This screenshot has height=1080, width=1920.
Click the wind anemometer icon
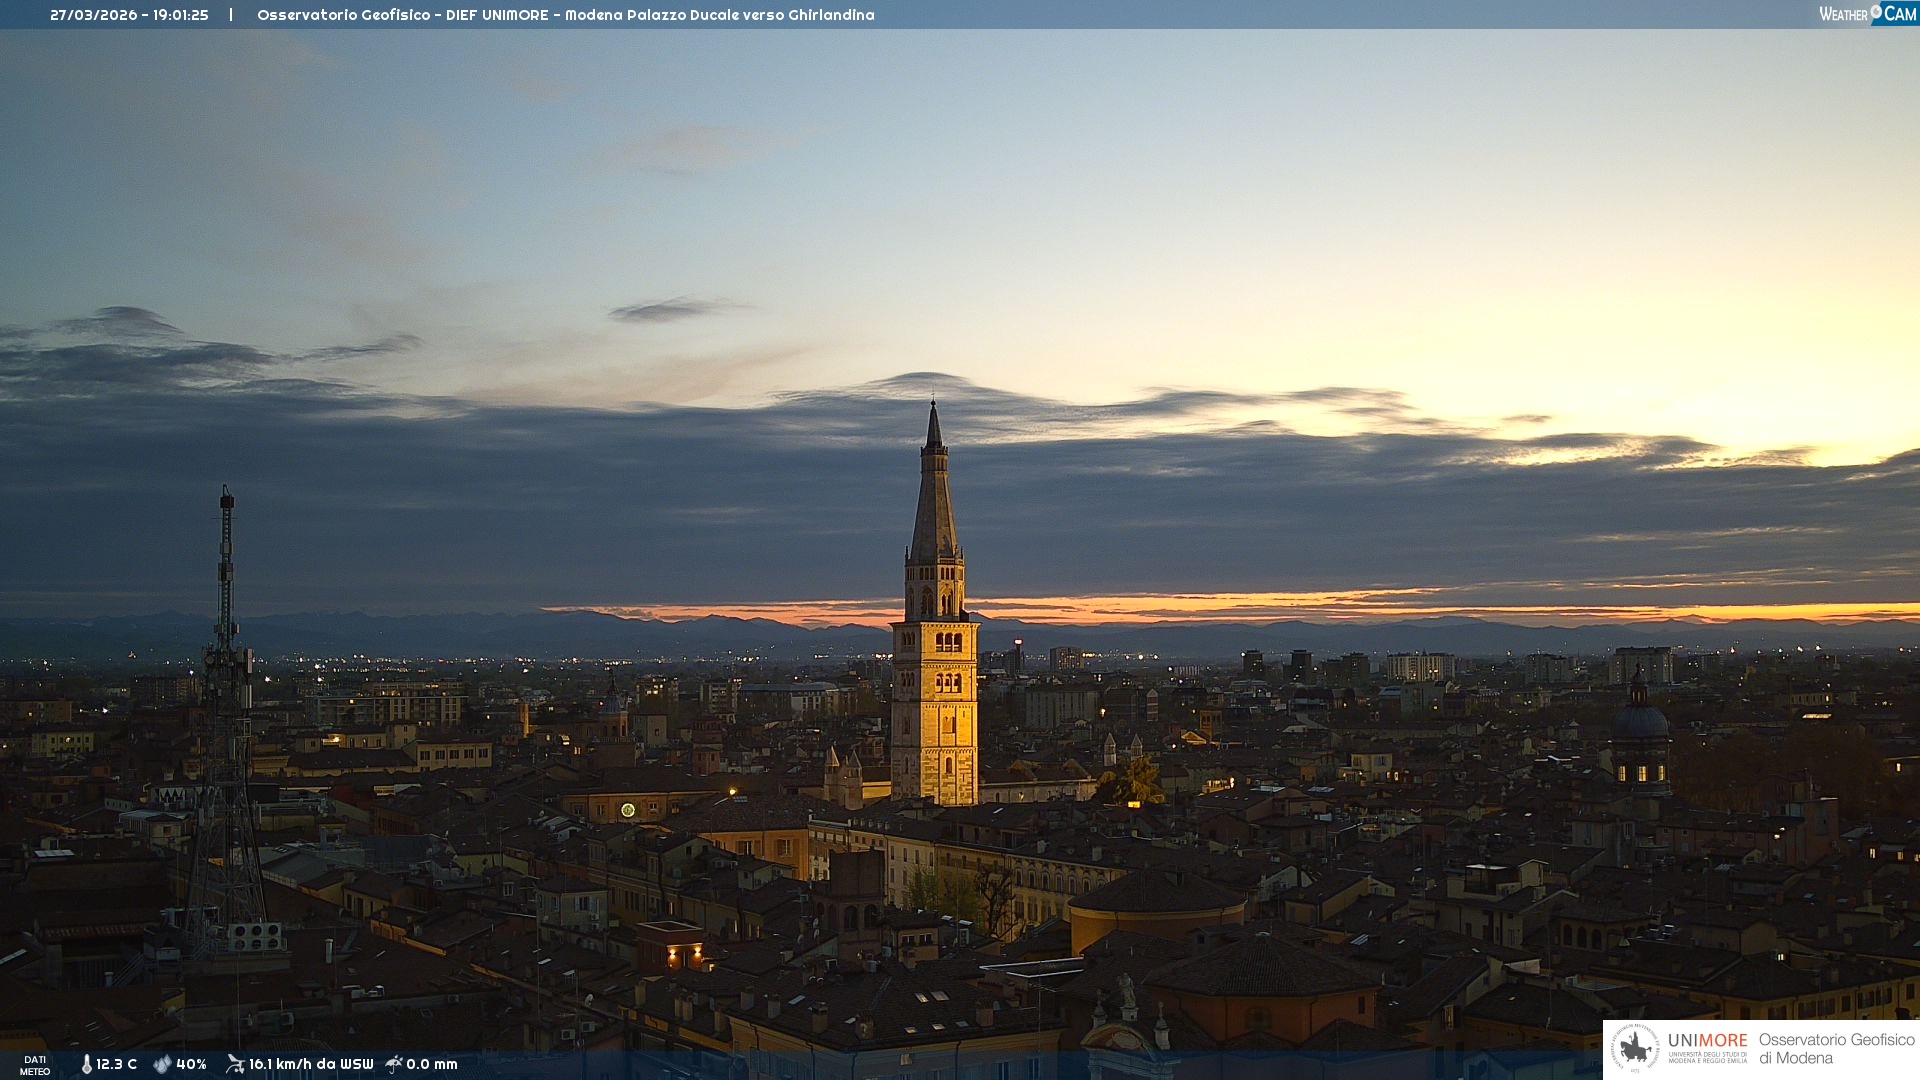235,1064
